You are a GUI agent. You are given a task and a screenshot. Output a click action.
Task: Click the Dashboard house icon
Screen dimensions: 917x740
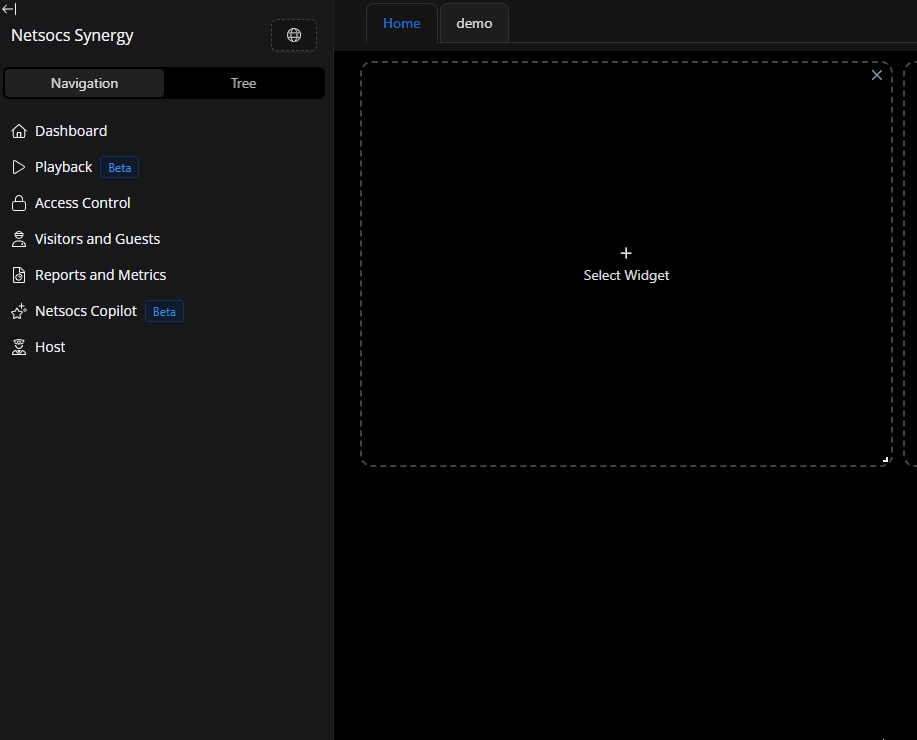tap(18, 131)
